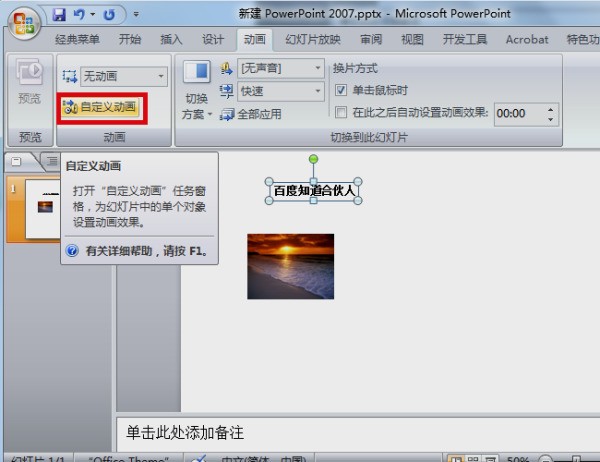This screenshot has width=600, height=462.
Task: Open the [无声音] transition sound dropdown
Action: 317,69
